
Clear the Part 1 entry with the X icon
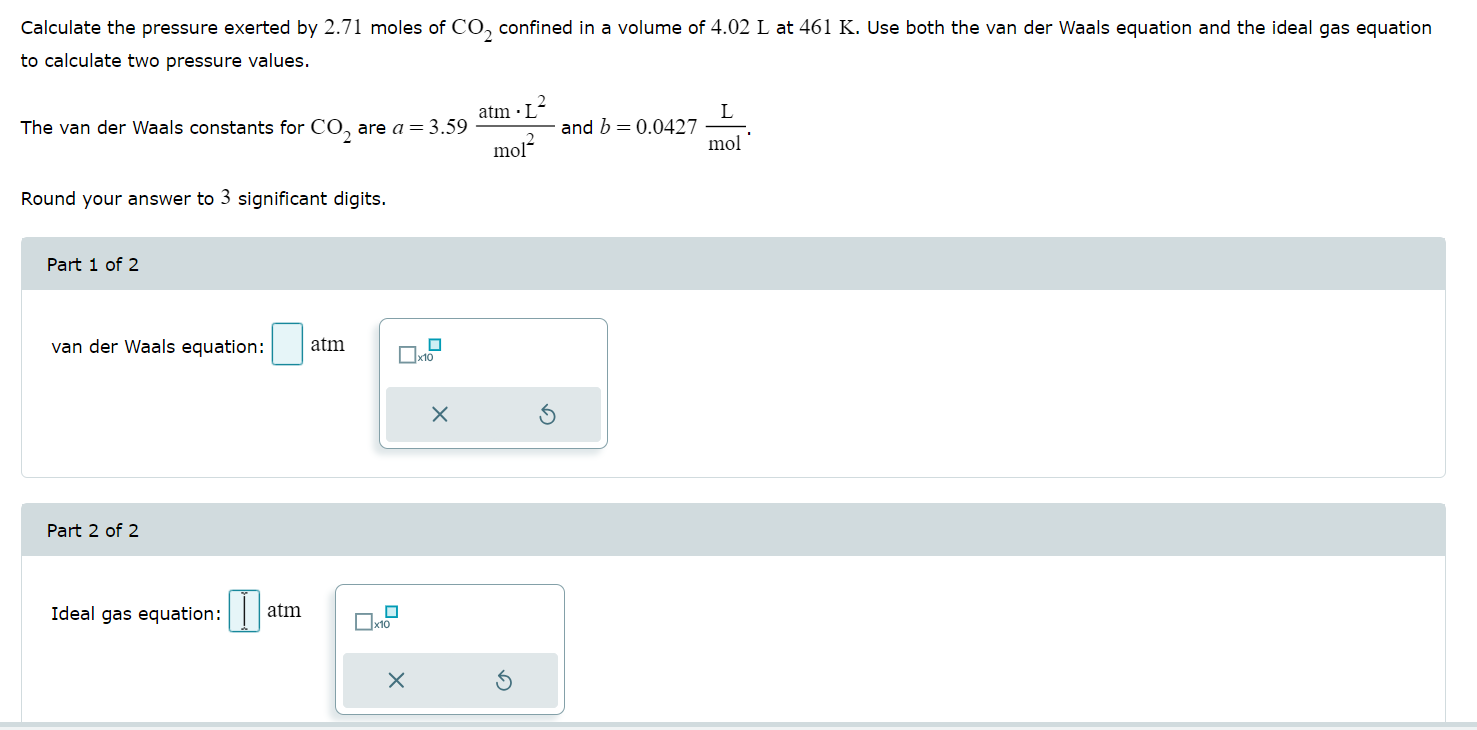[439, 413]
